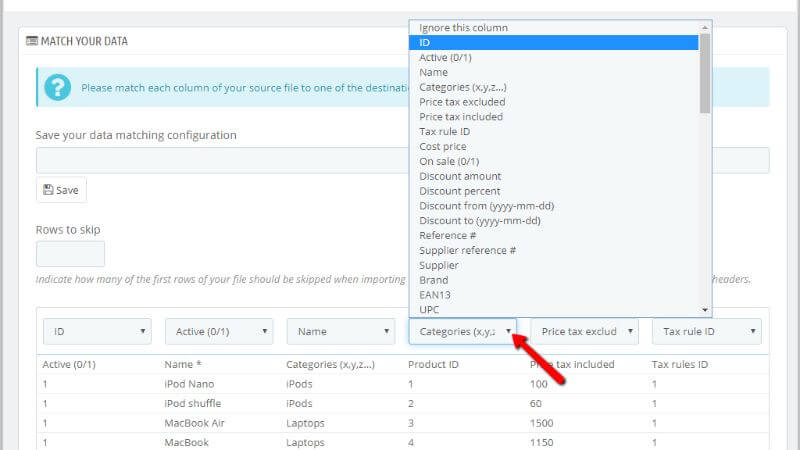Select 'Ignore this column' option
This screenshot has height=450, width=800.
click(x=554, y=28)
